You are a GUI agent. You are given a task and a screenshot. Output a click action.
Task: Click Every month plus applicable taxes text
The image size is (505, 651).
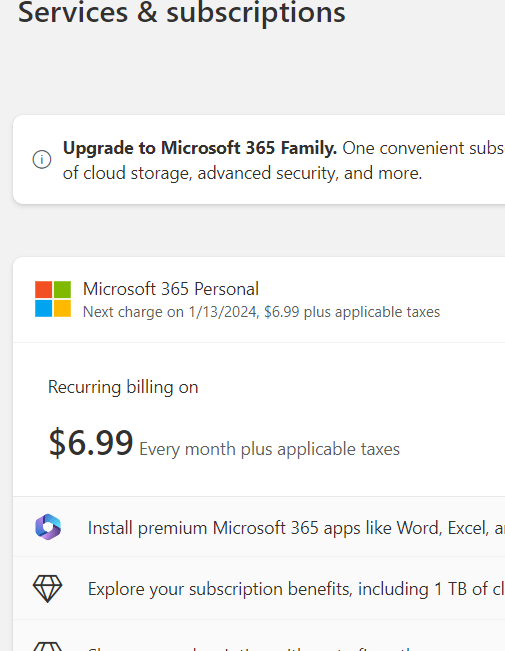pyautogui.click(x=270, y=449)
